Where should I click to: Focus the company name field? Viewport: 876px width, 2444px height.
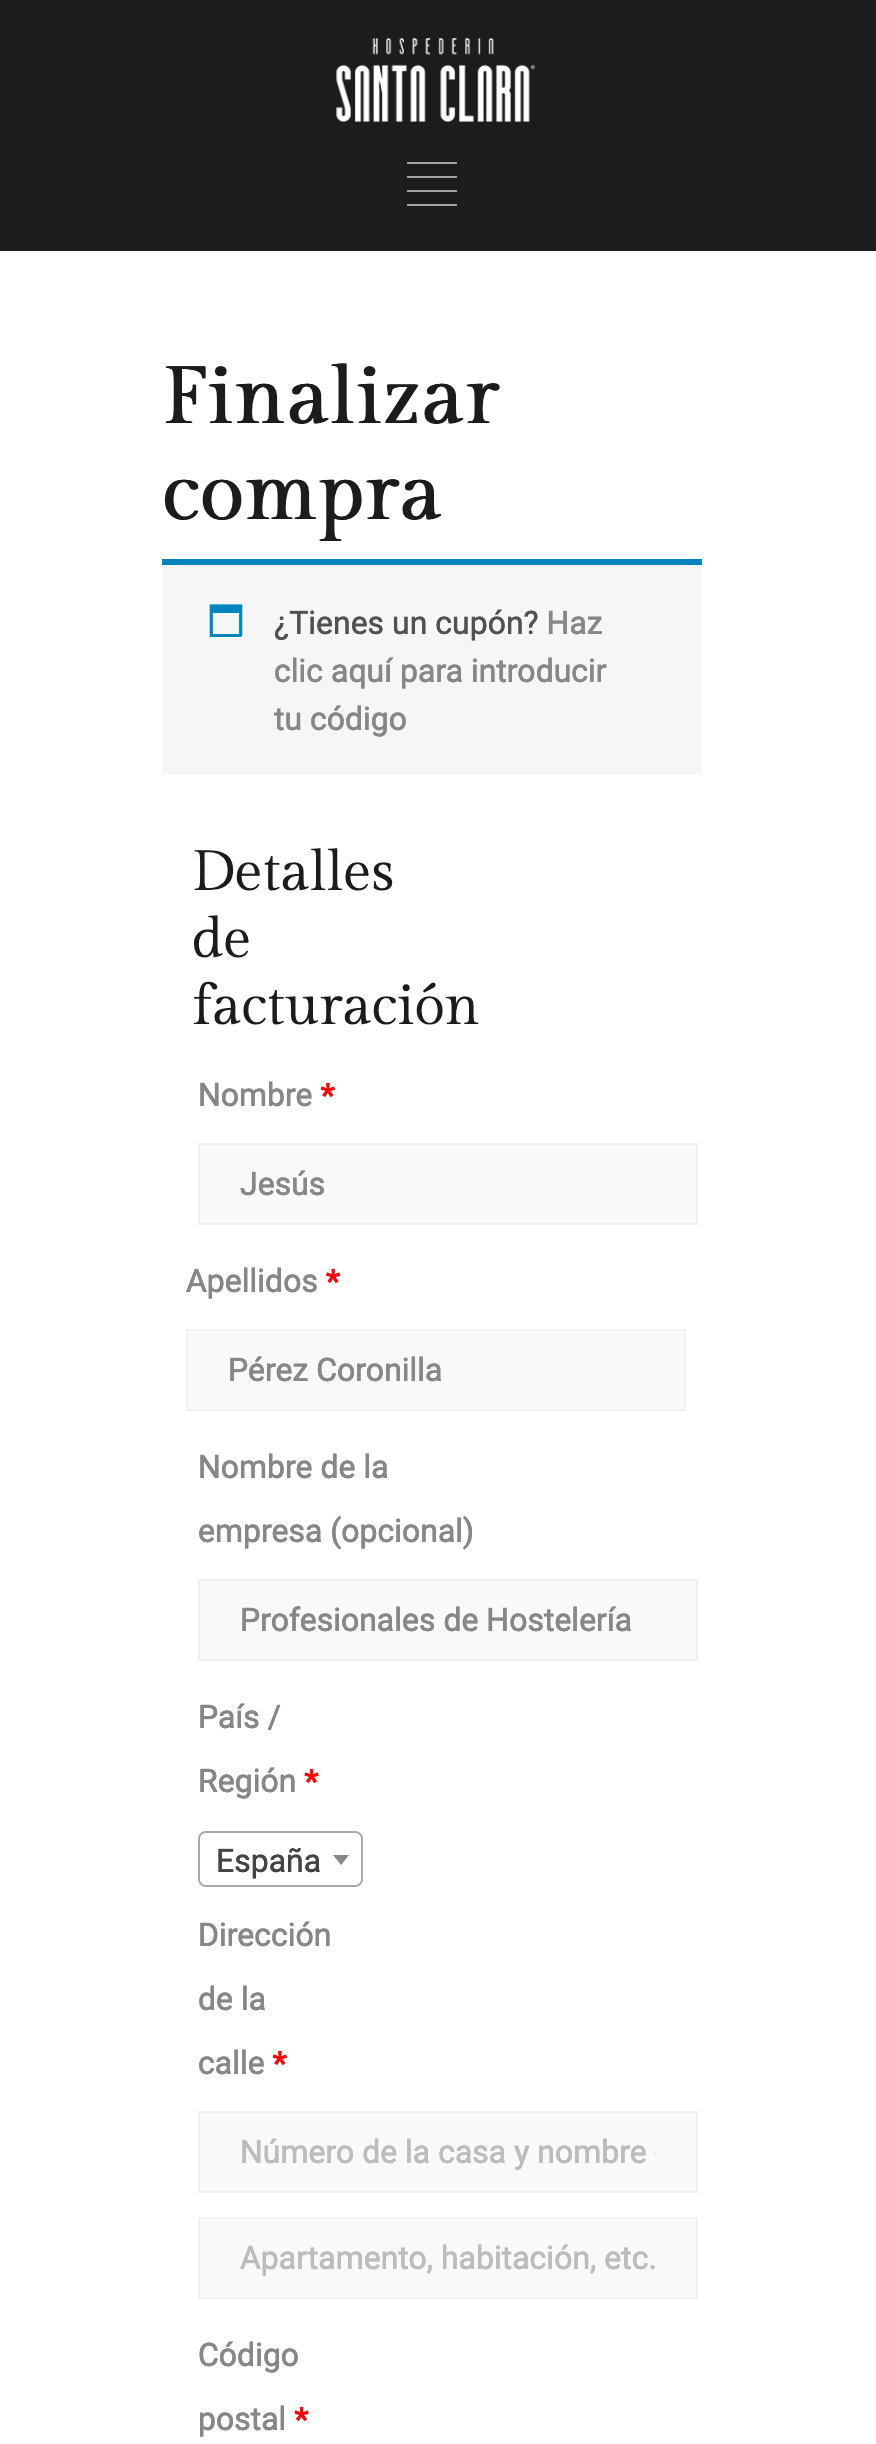[448, 1620]
